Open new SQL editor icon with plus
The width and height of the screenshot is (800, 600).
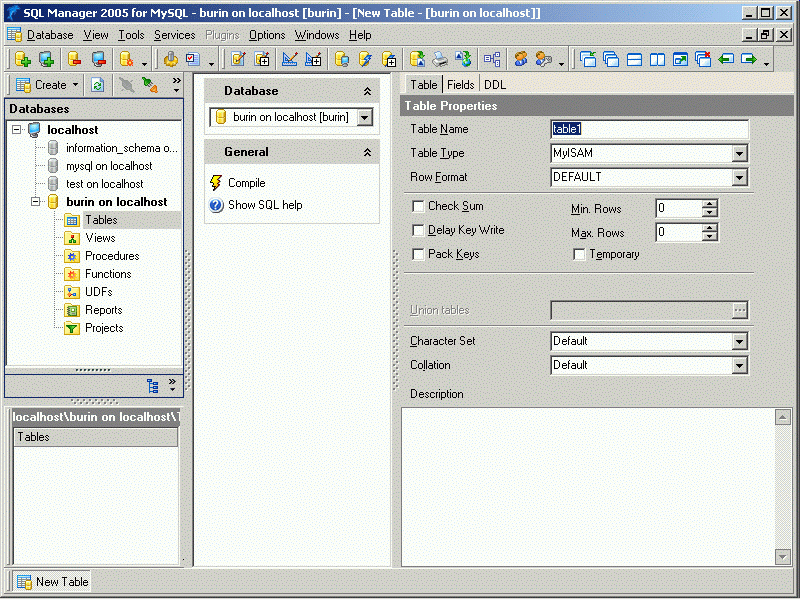262,59
